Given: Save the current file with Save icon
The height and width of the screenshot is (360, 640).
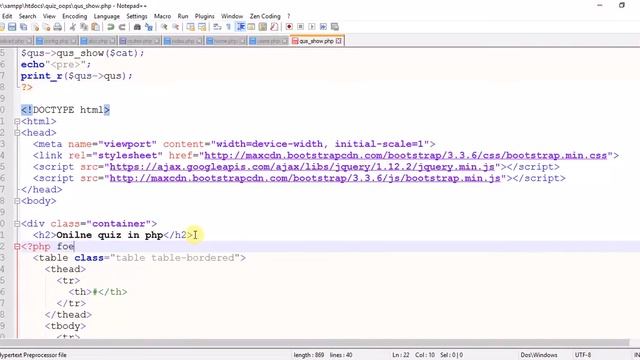Looking at the screenshot, I should [x=12, y=27].
